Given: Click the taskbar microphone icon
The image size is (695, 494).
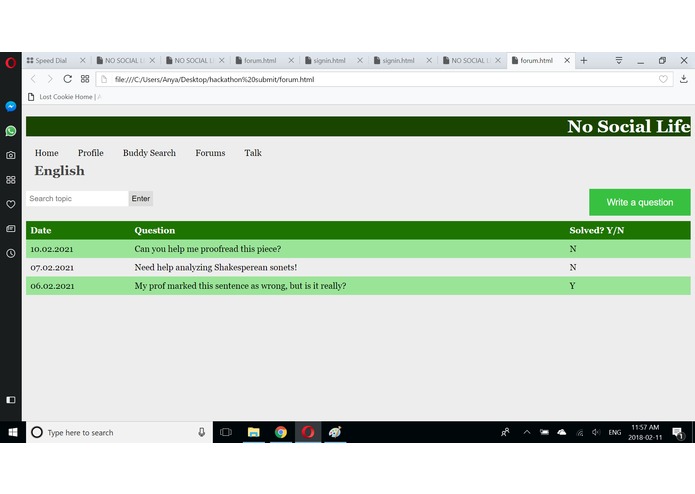Looking at the screenshot, I should pos(201,432).
